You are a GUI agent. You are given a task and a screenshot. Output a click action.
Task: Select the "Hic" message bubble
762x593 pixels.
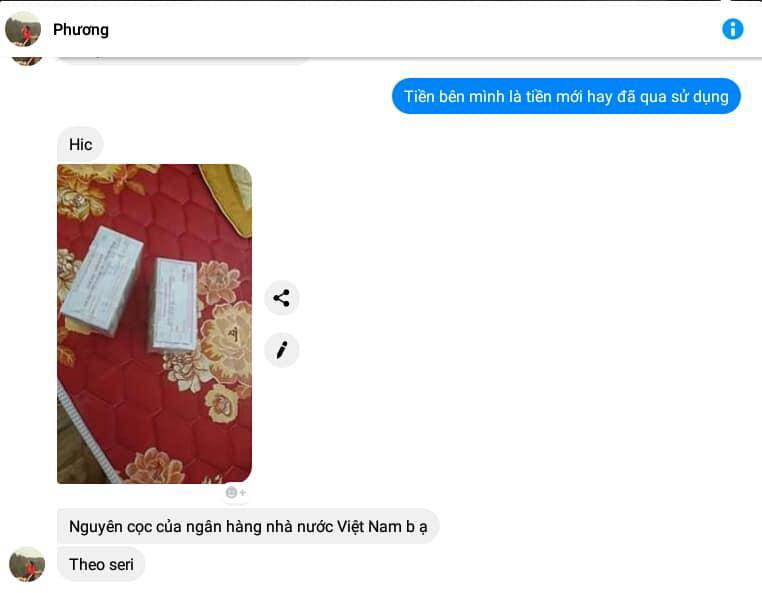tap(80, 144)
